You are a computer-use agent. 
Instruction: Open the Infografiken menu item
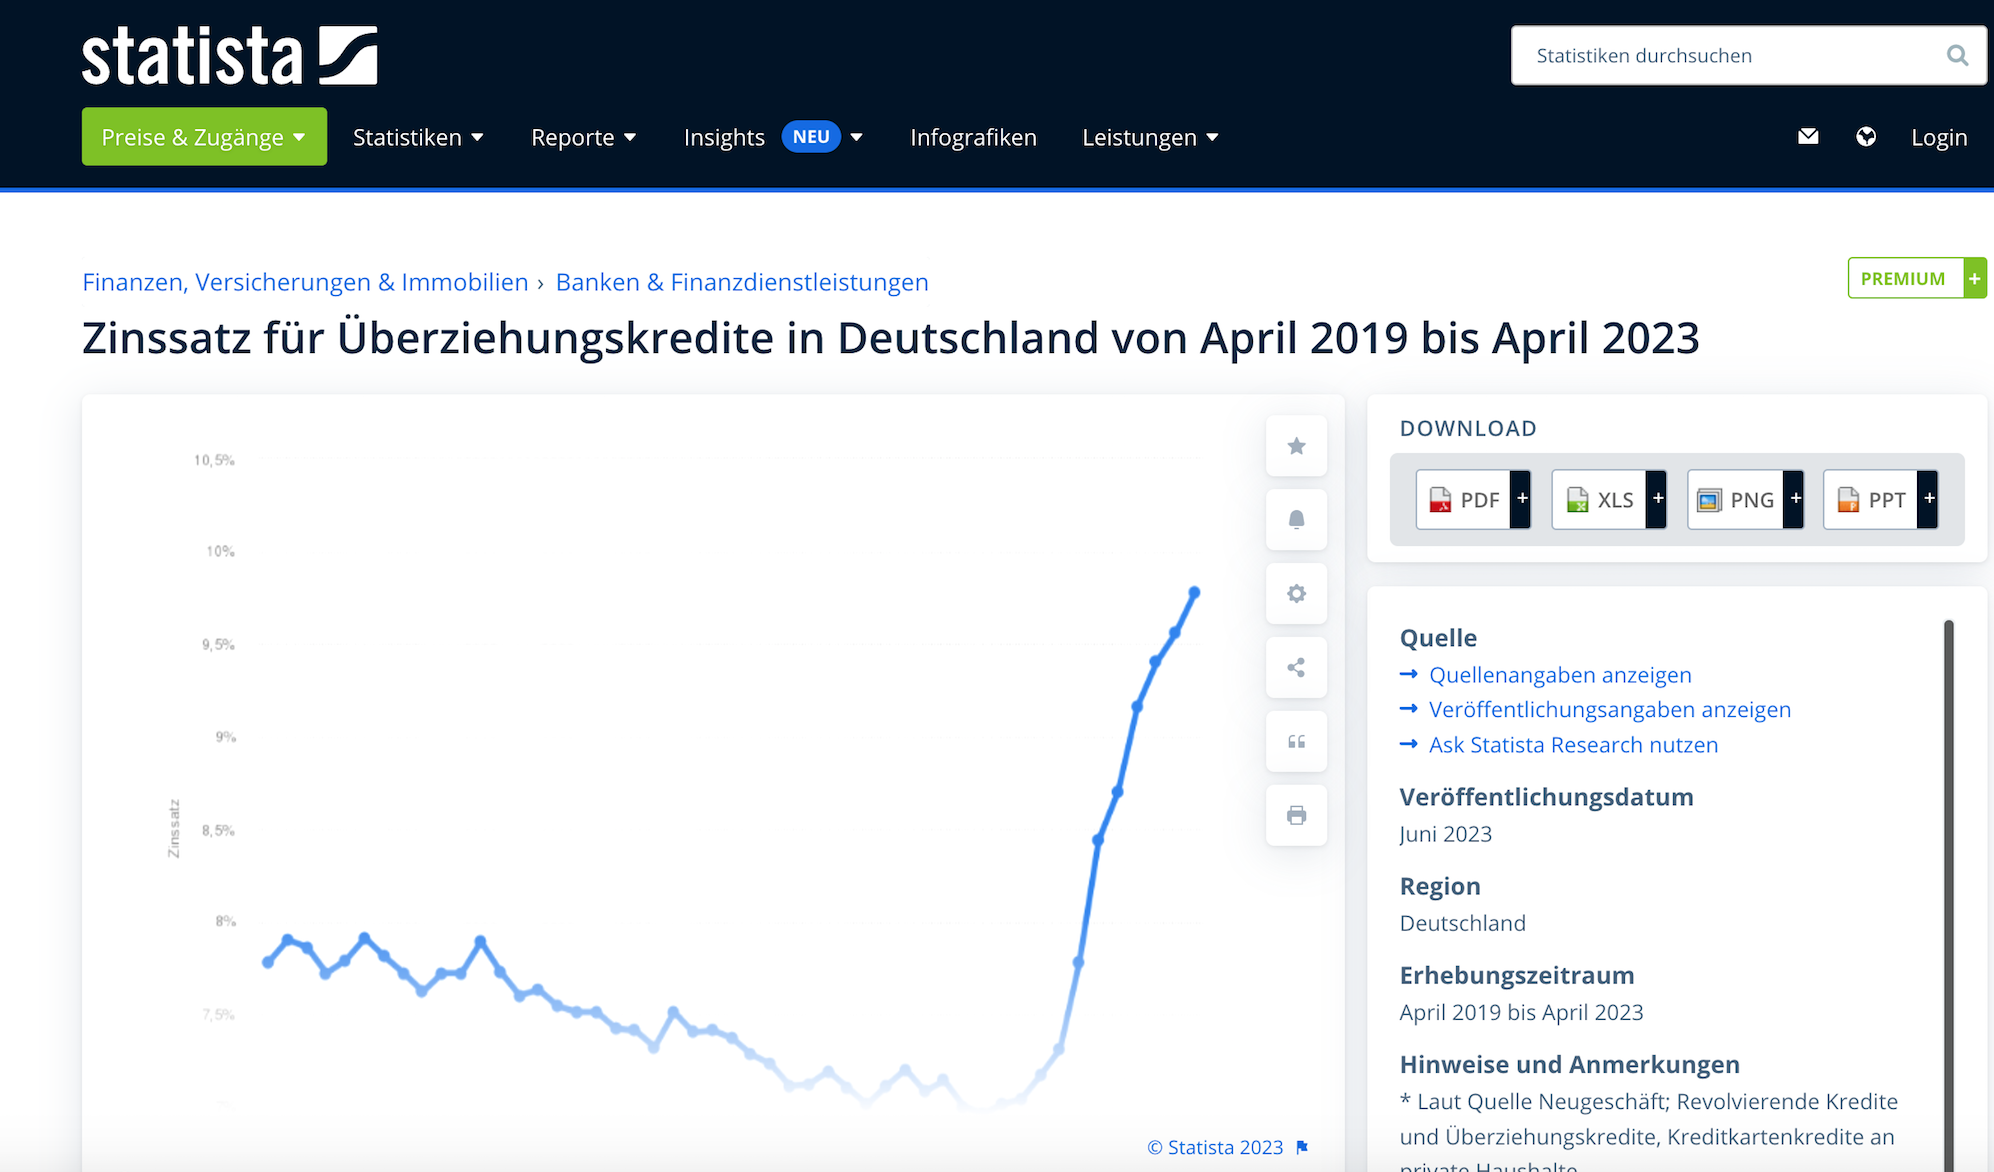[973, 137]
